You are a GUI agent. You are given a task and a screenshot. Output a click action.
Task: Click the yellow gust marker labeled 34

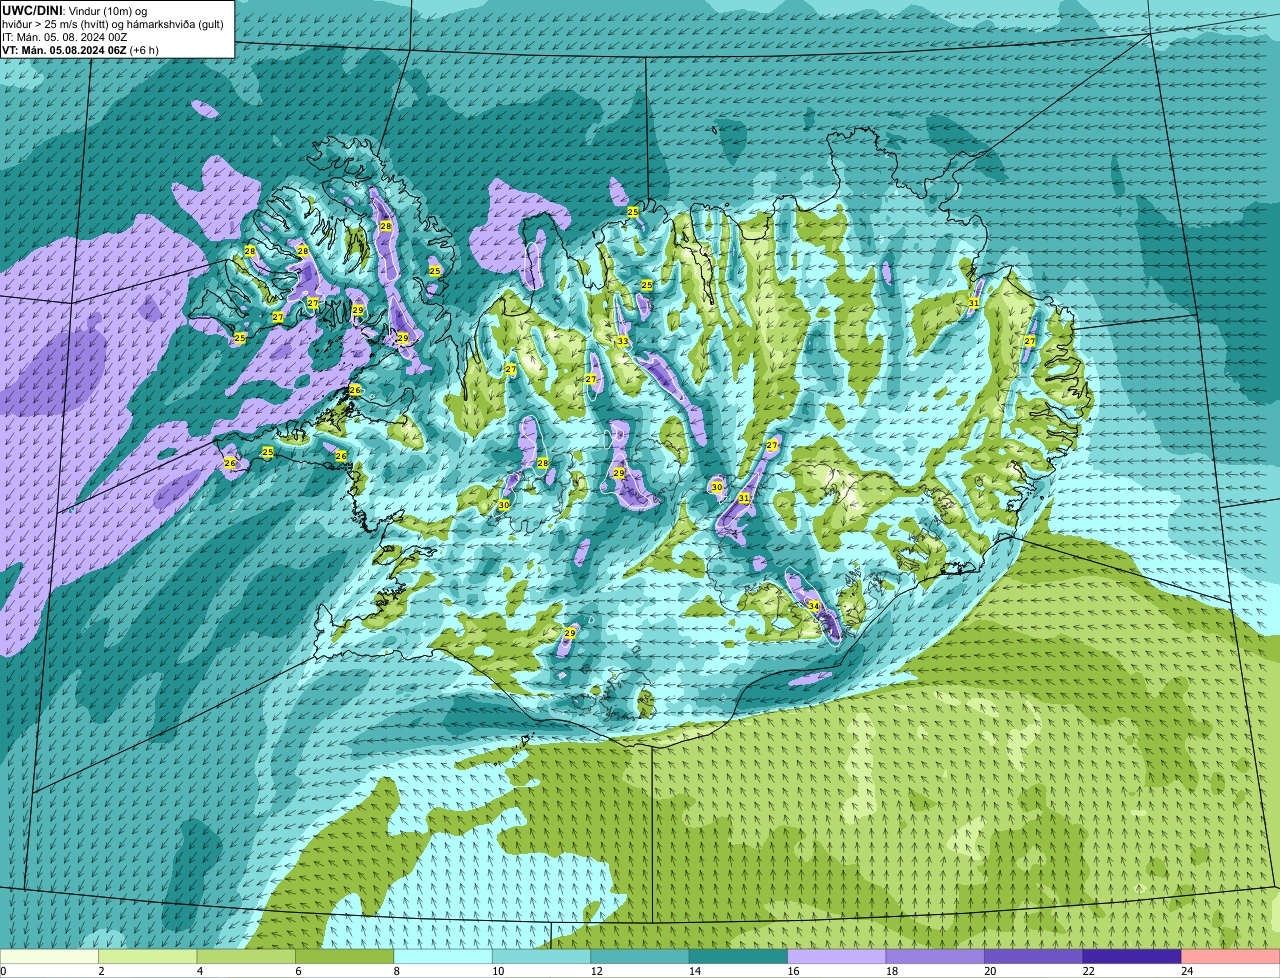tap(814, 606)
